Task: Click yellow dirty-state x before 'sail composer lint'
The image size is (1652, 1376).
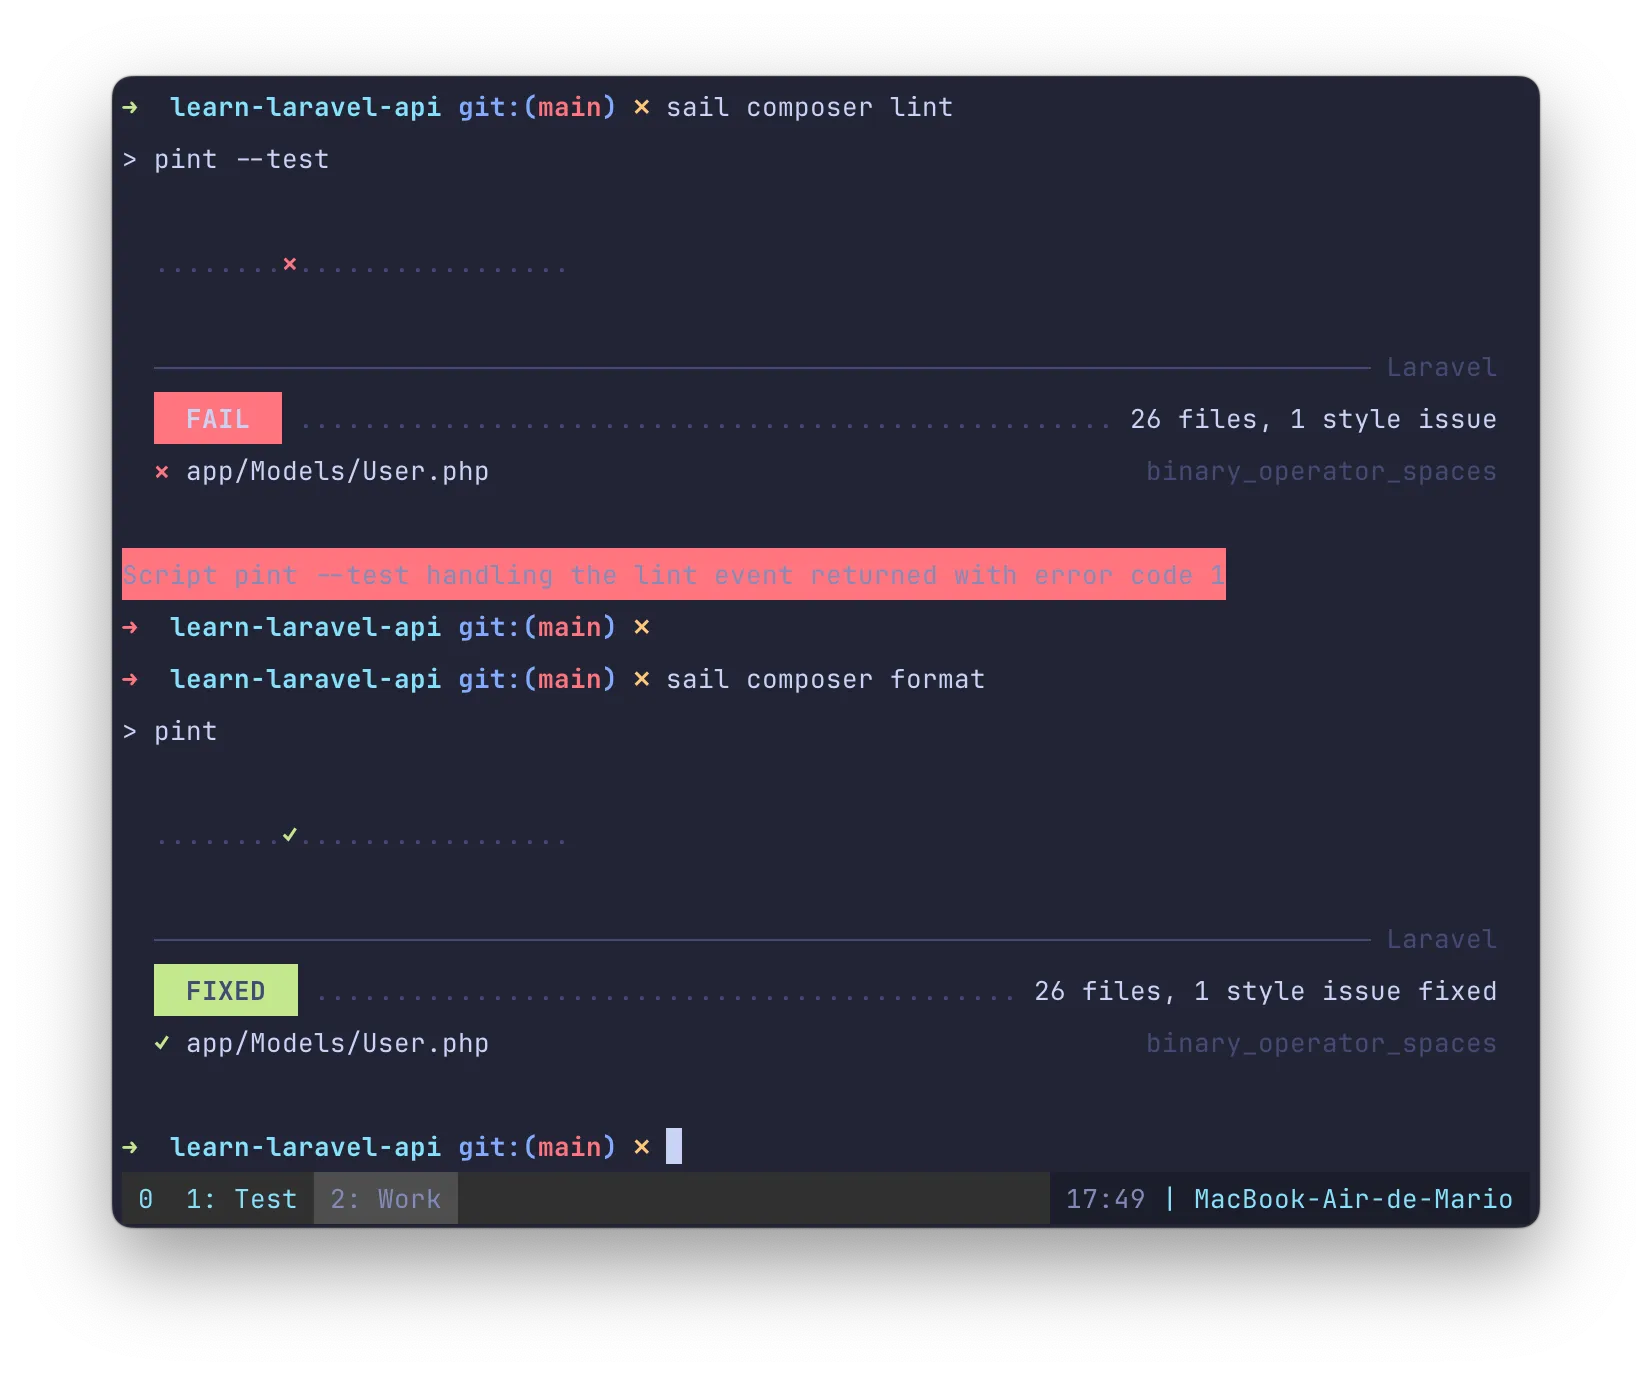Action: [x=642, y=107]
